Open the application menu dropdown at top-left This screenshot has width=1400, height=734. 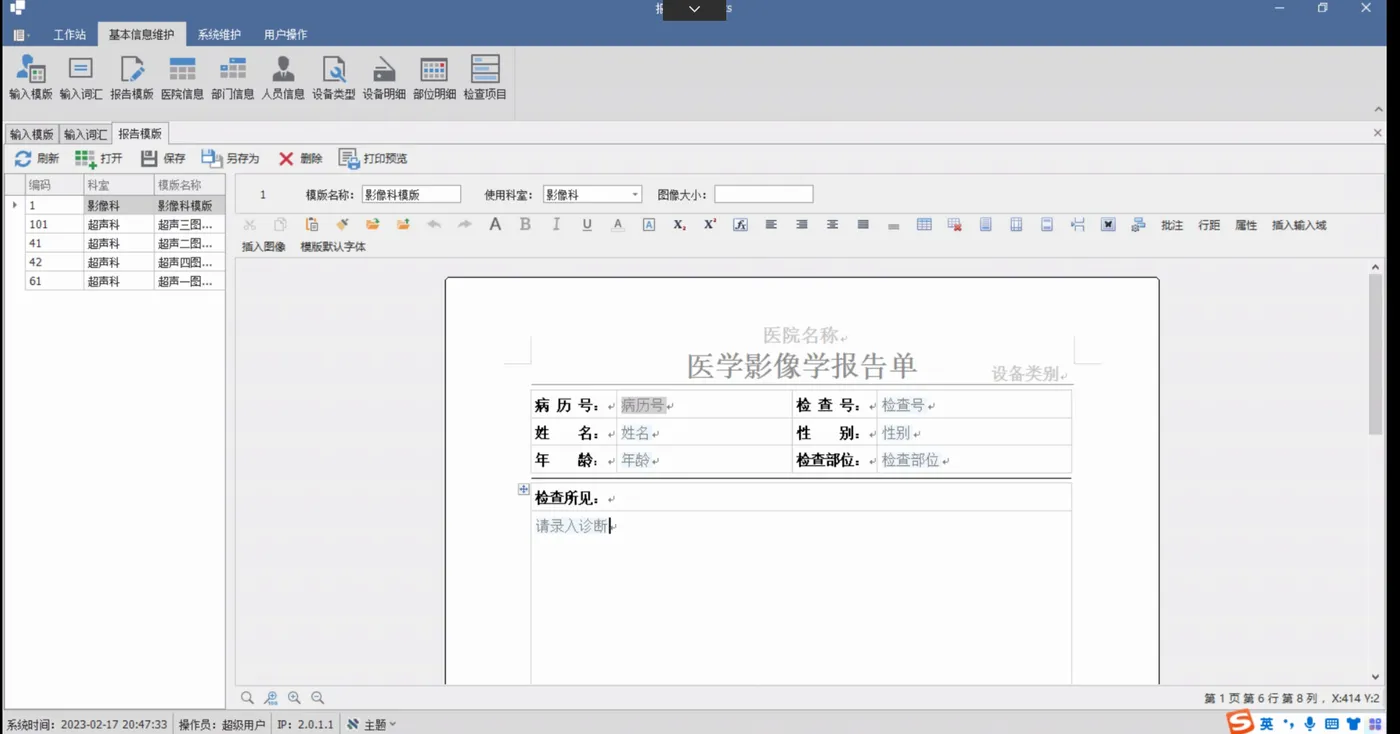(x=20, y=34)
